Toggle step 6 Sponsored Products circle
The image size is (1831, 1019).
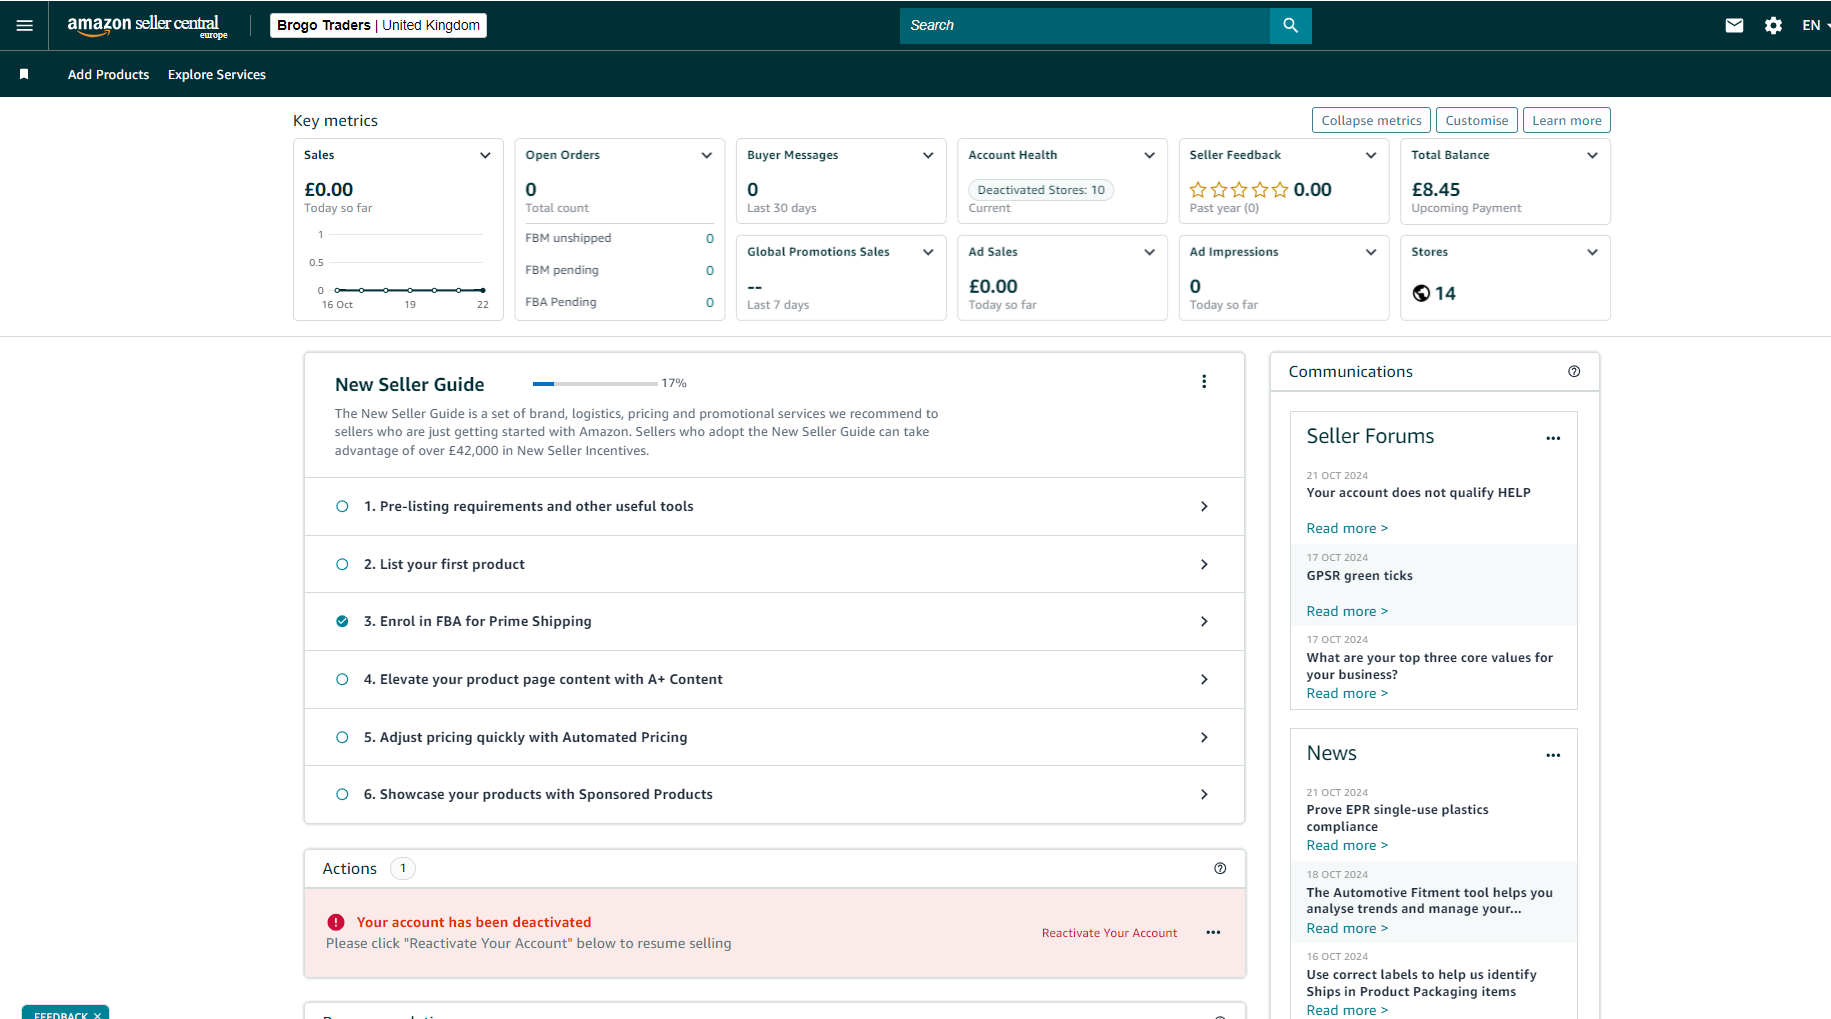click(342, 794)
